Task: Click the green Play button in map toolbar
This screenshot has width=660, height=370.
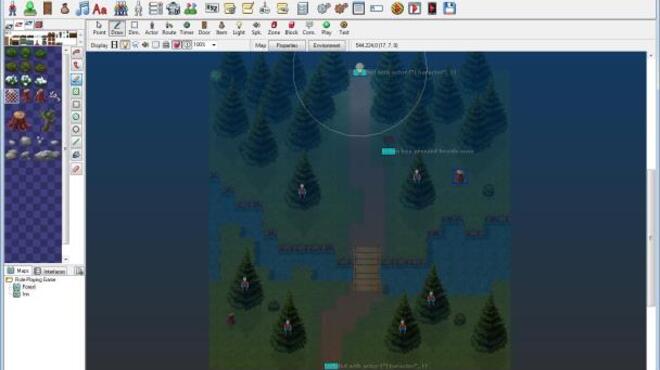Action: (x=326, y=28)
